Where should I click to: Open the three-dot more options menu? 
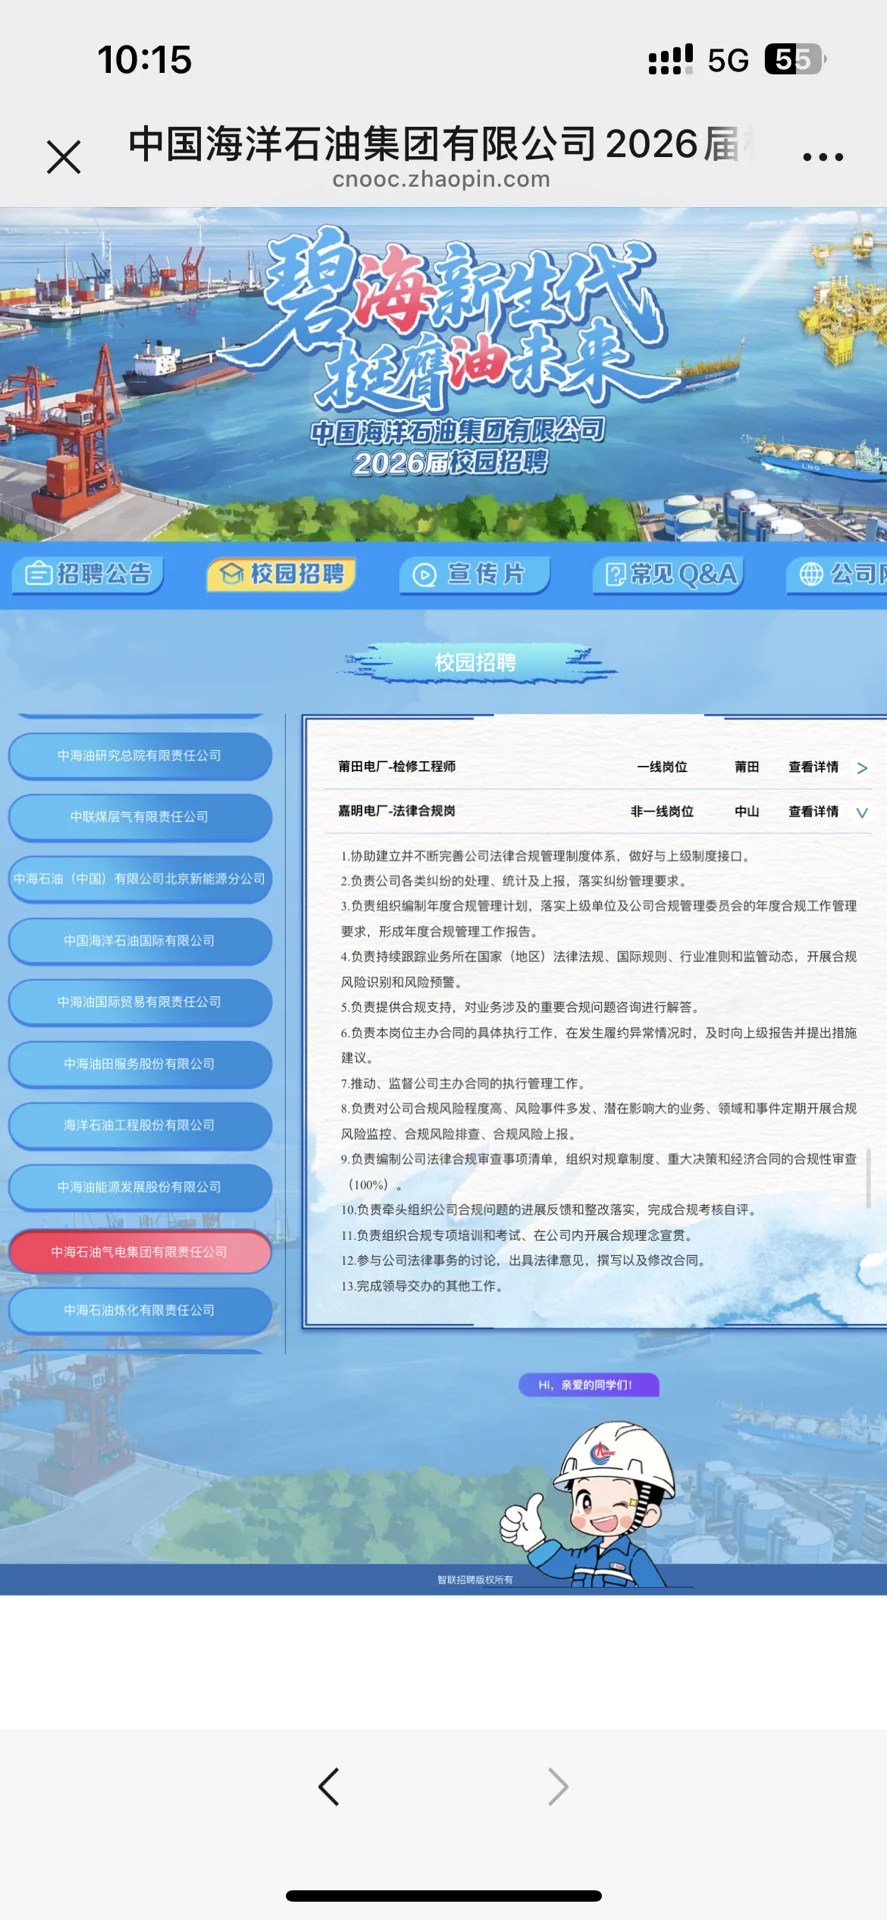[x=823, y=157]
